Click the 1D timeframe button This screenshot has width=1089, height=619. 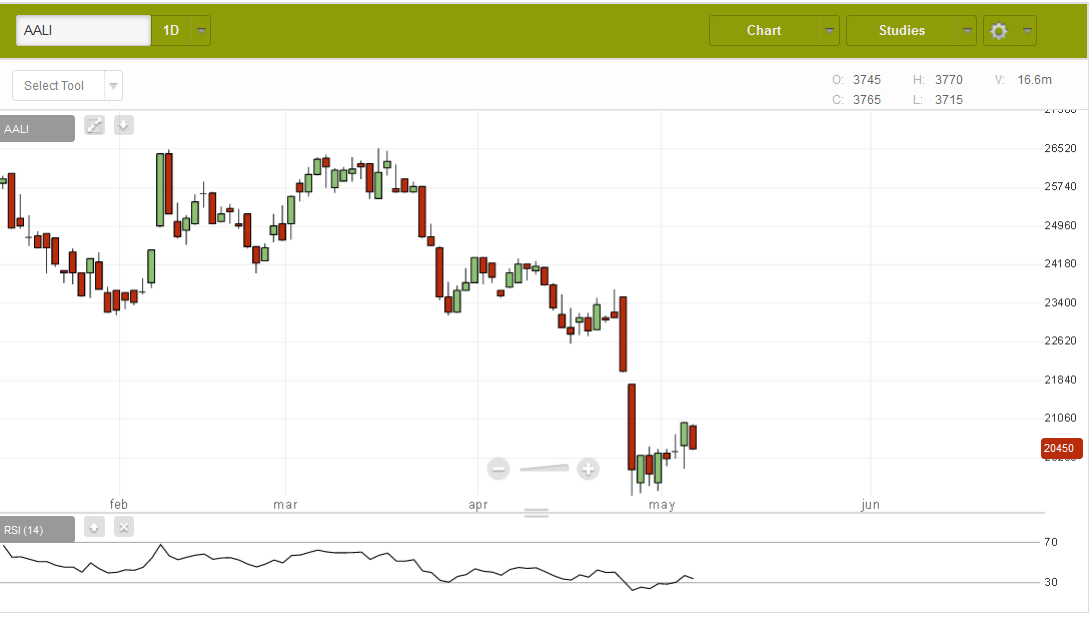171,31
